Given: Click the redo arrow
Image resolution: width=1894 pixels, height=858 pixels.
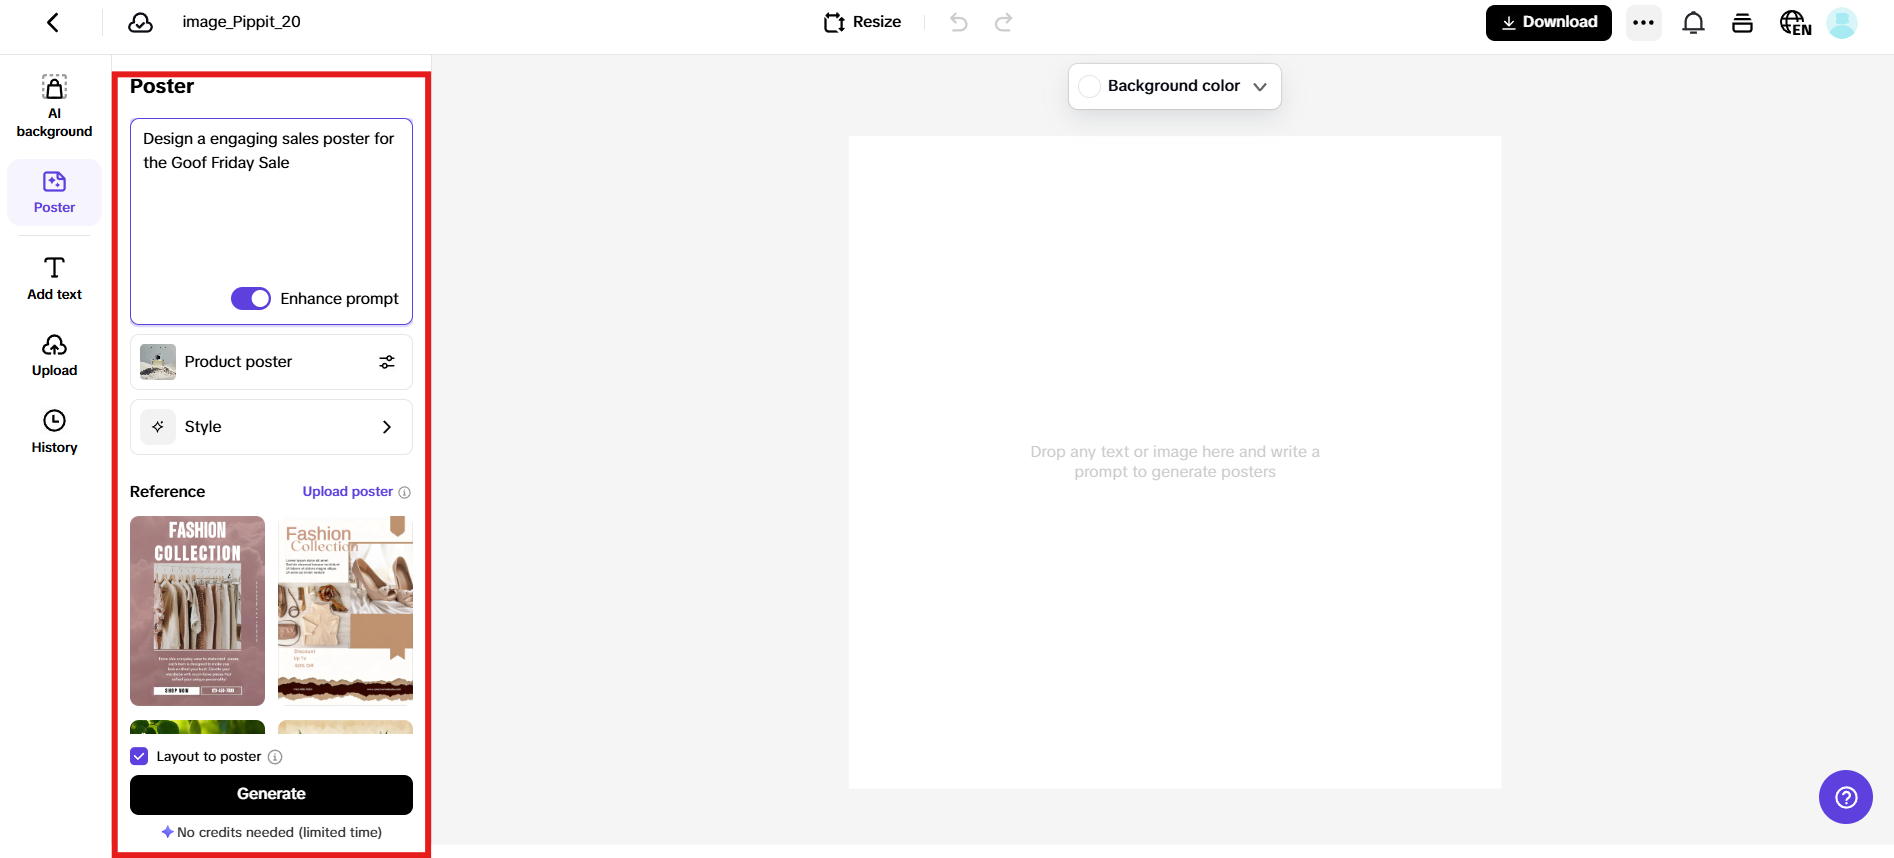Looking at the screenshot, I should (x=1003, y=22).
